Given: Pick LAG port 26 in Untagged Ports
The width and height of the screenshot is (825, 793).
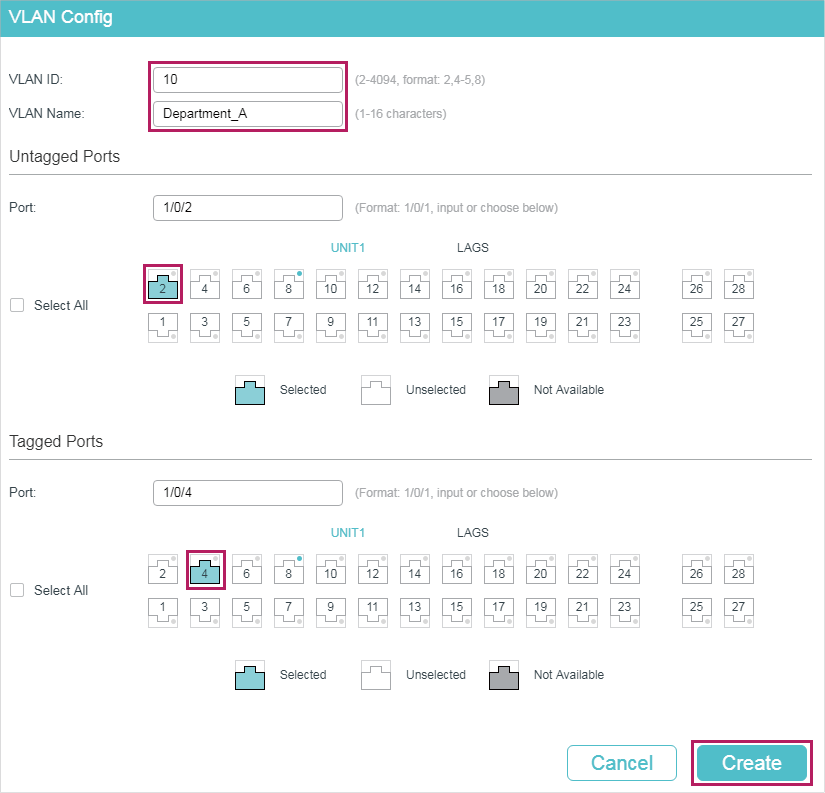Looking at the screenshot, I should [697, 284].
